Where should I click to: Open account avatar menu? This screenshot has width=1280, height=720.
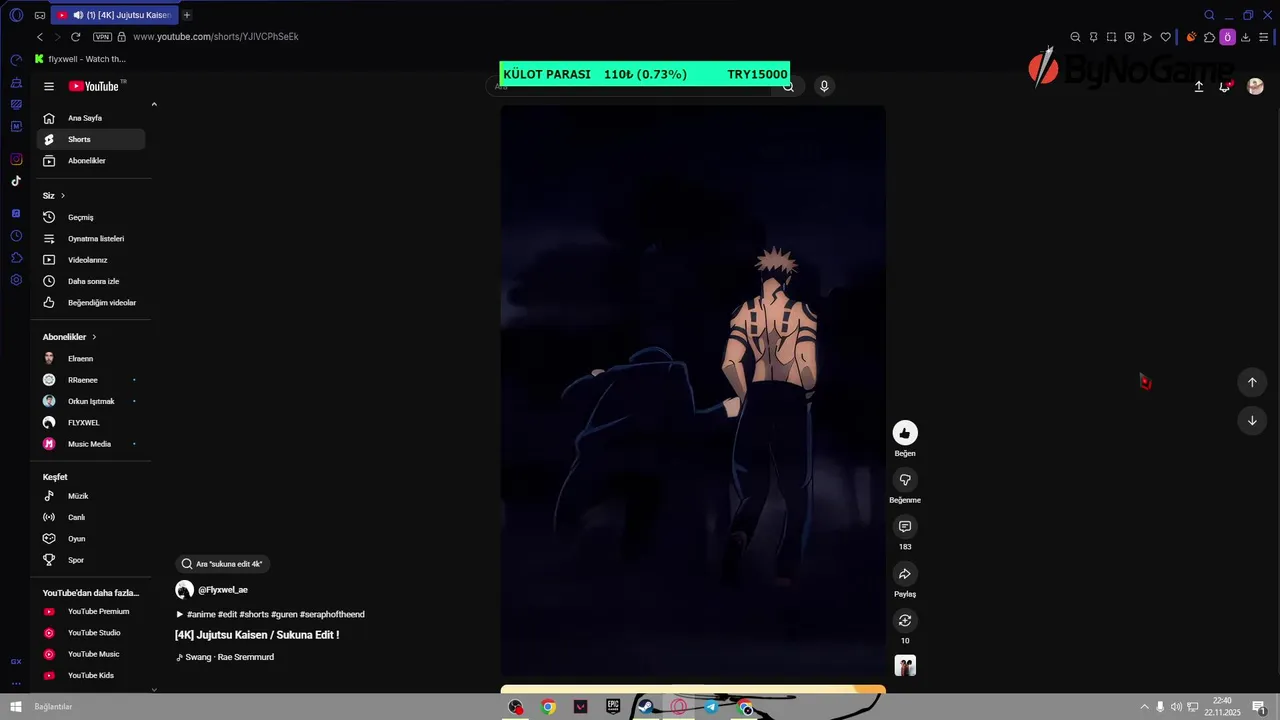click(1256, 87)
